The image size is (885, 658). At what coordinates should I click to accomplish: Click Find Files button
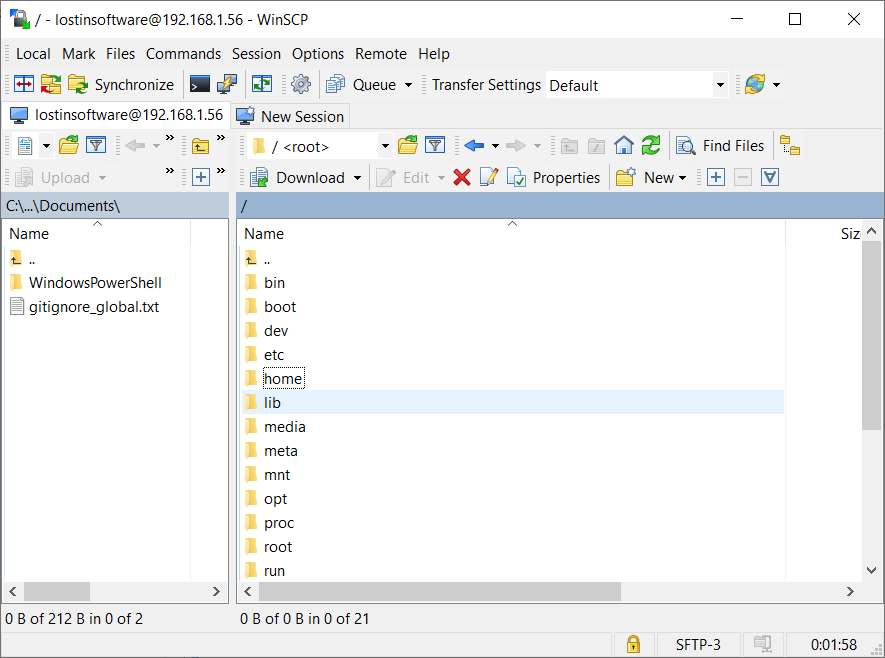coord(721,146)
